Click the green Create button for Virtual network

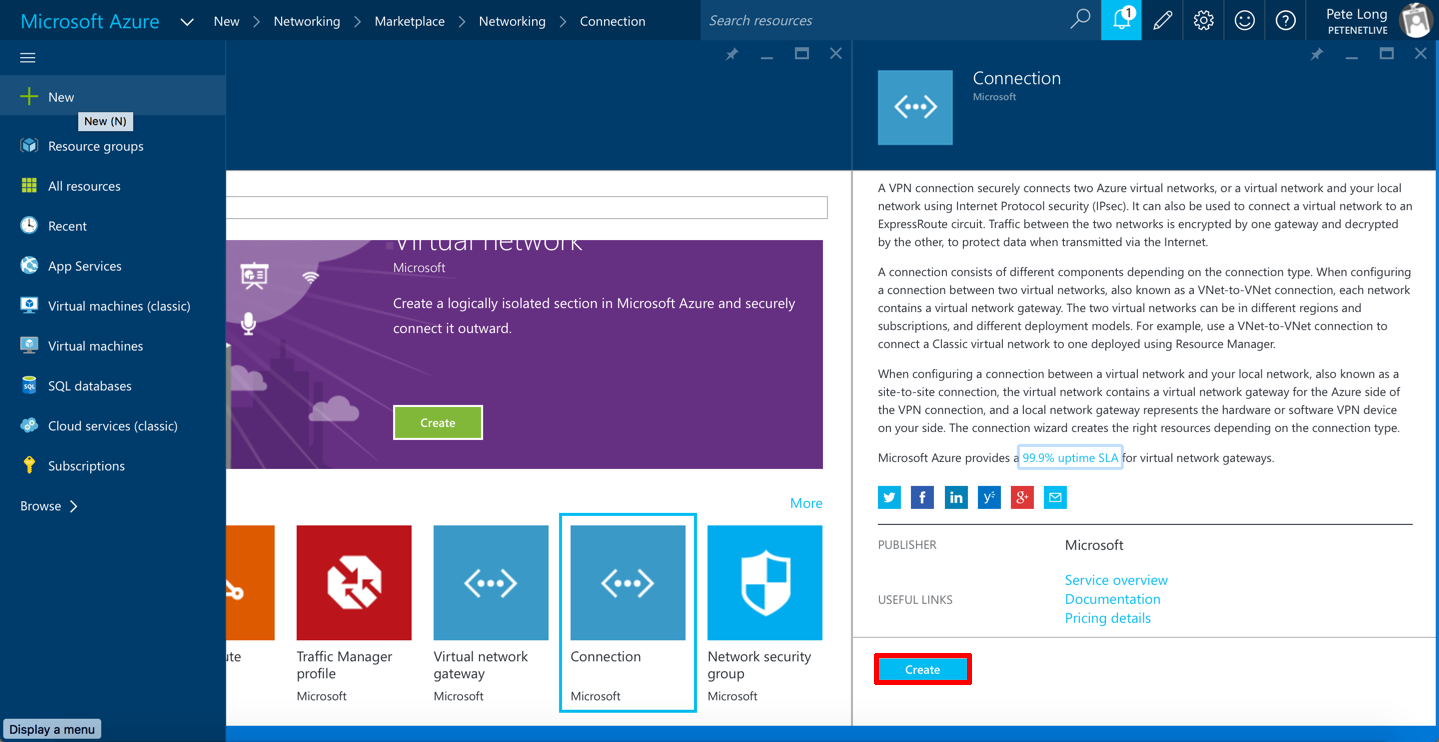[438, 423]
